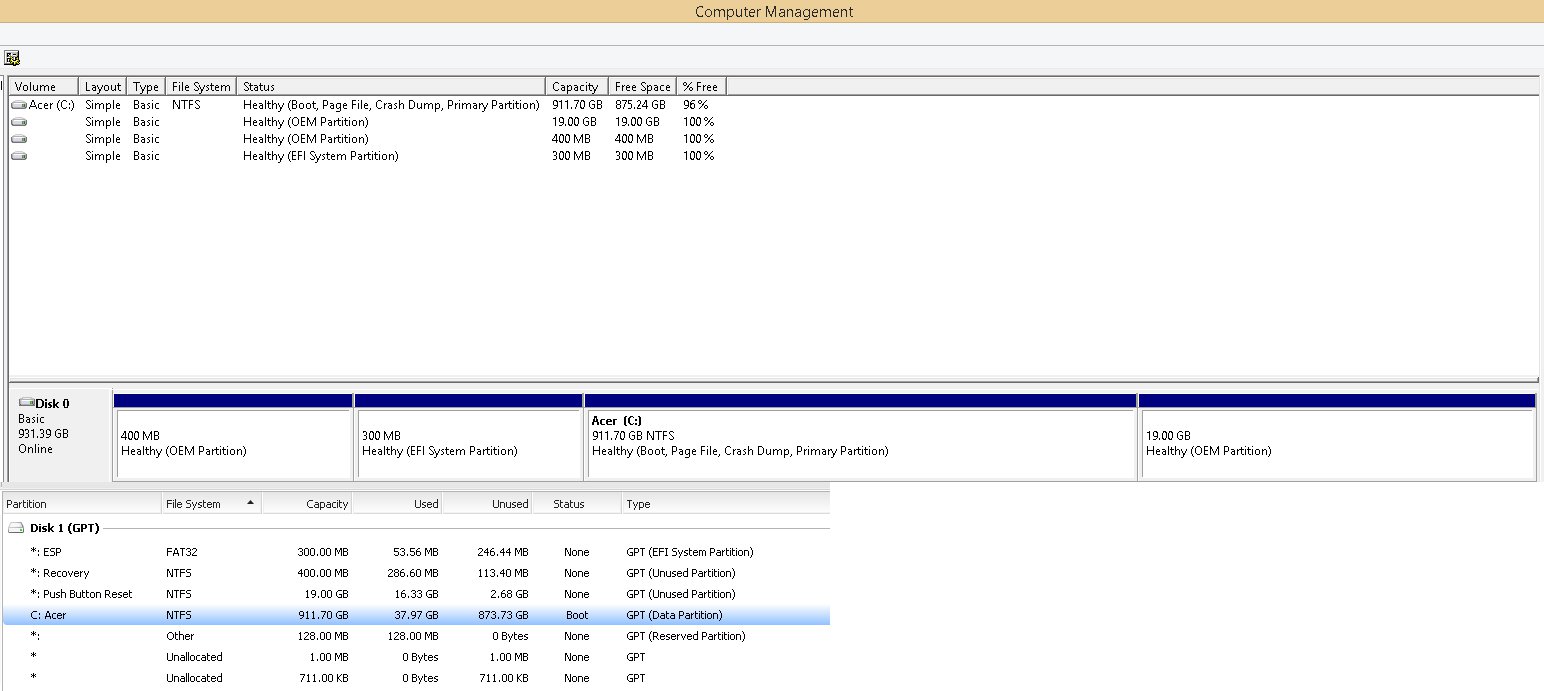Click the sort arrow in File System column
The image size is (1544, 691).
pos(249,503)
